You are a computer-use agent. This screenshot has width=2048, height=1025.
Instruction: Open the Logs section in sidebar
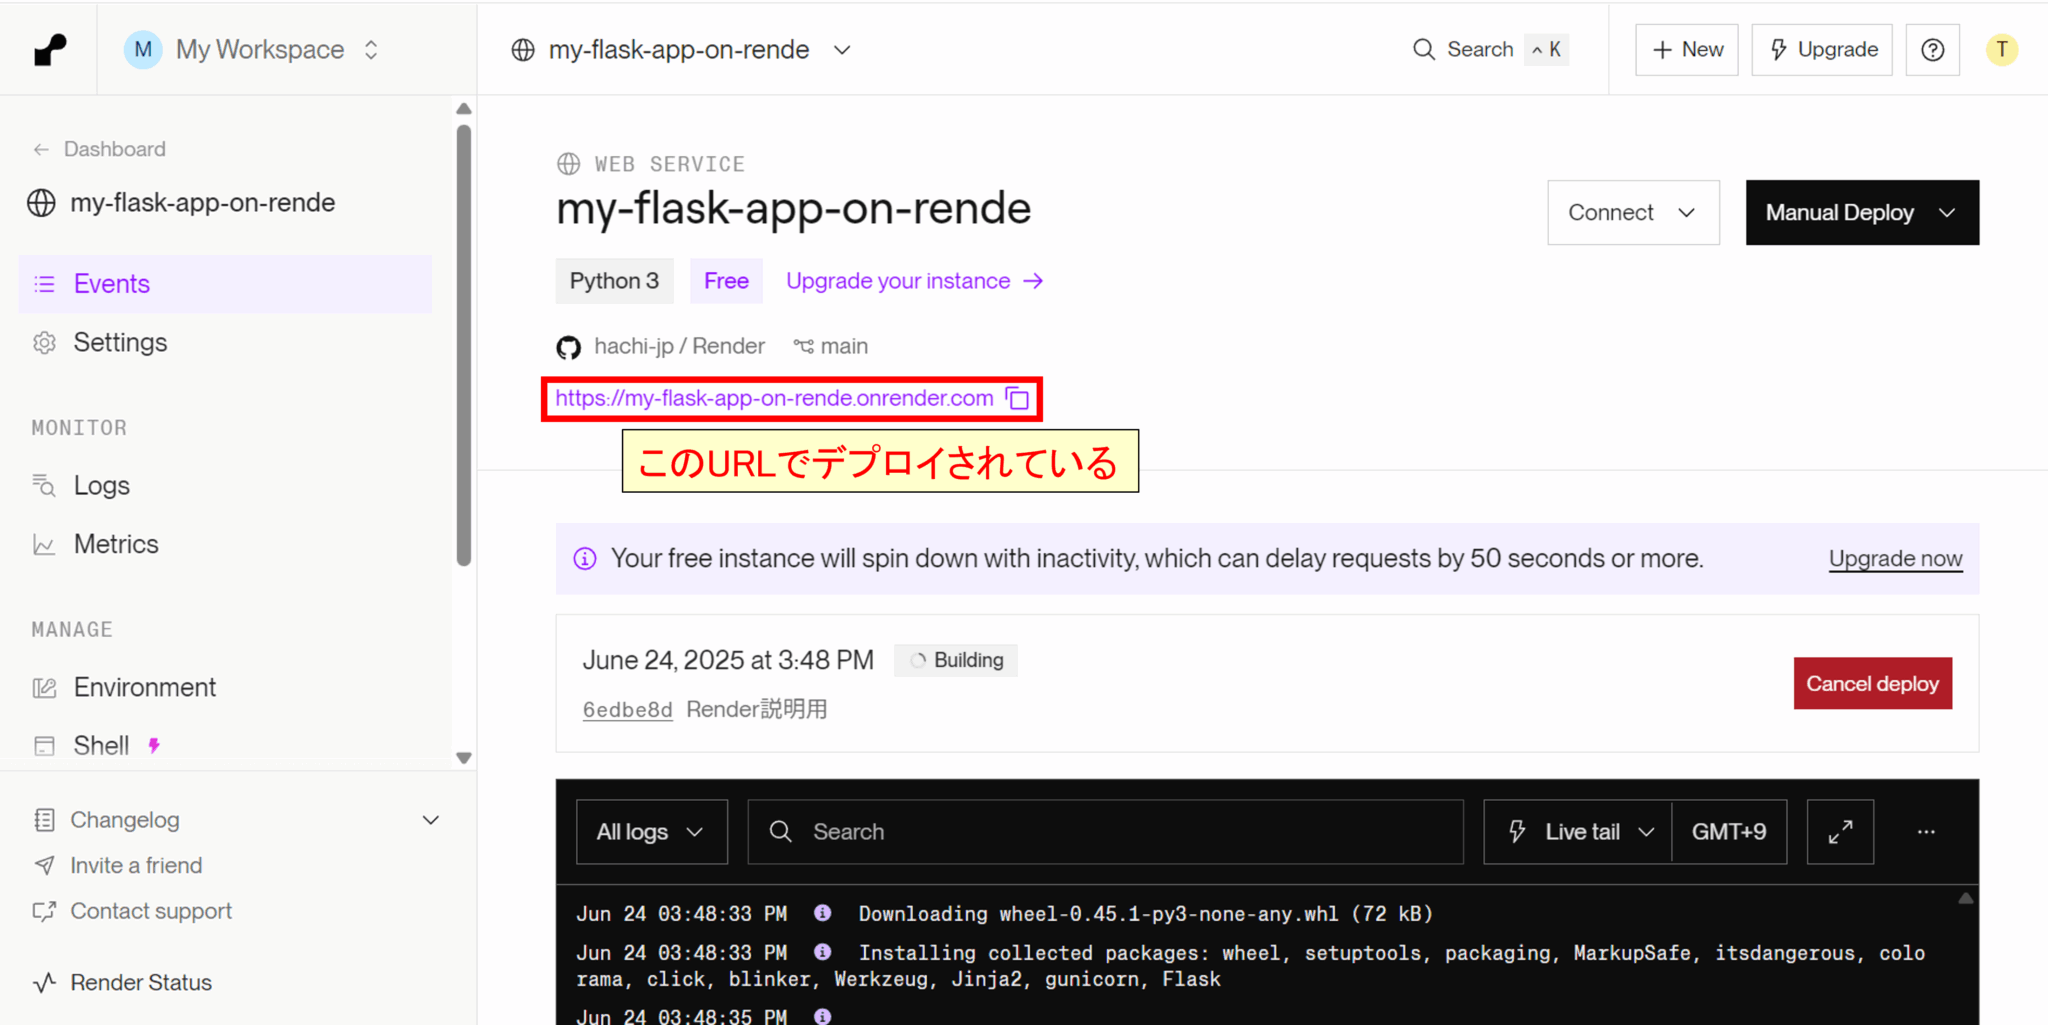101,486
